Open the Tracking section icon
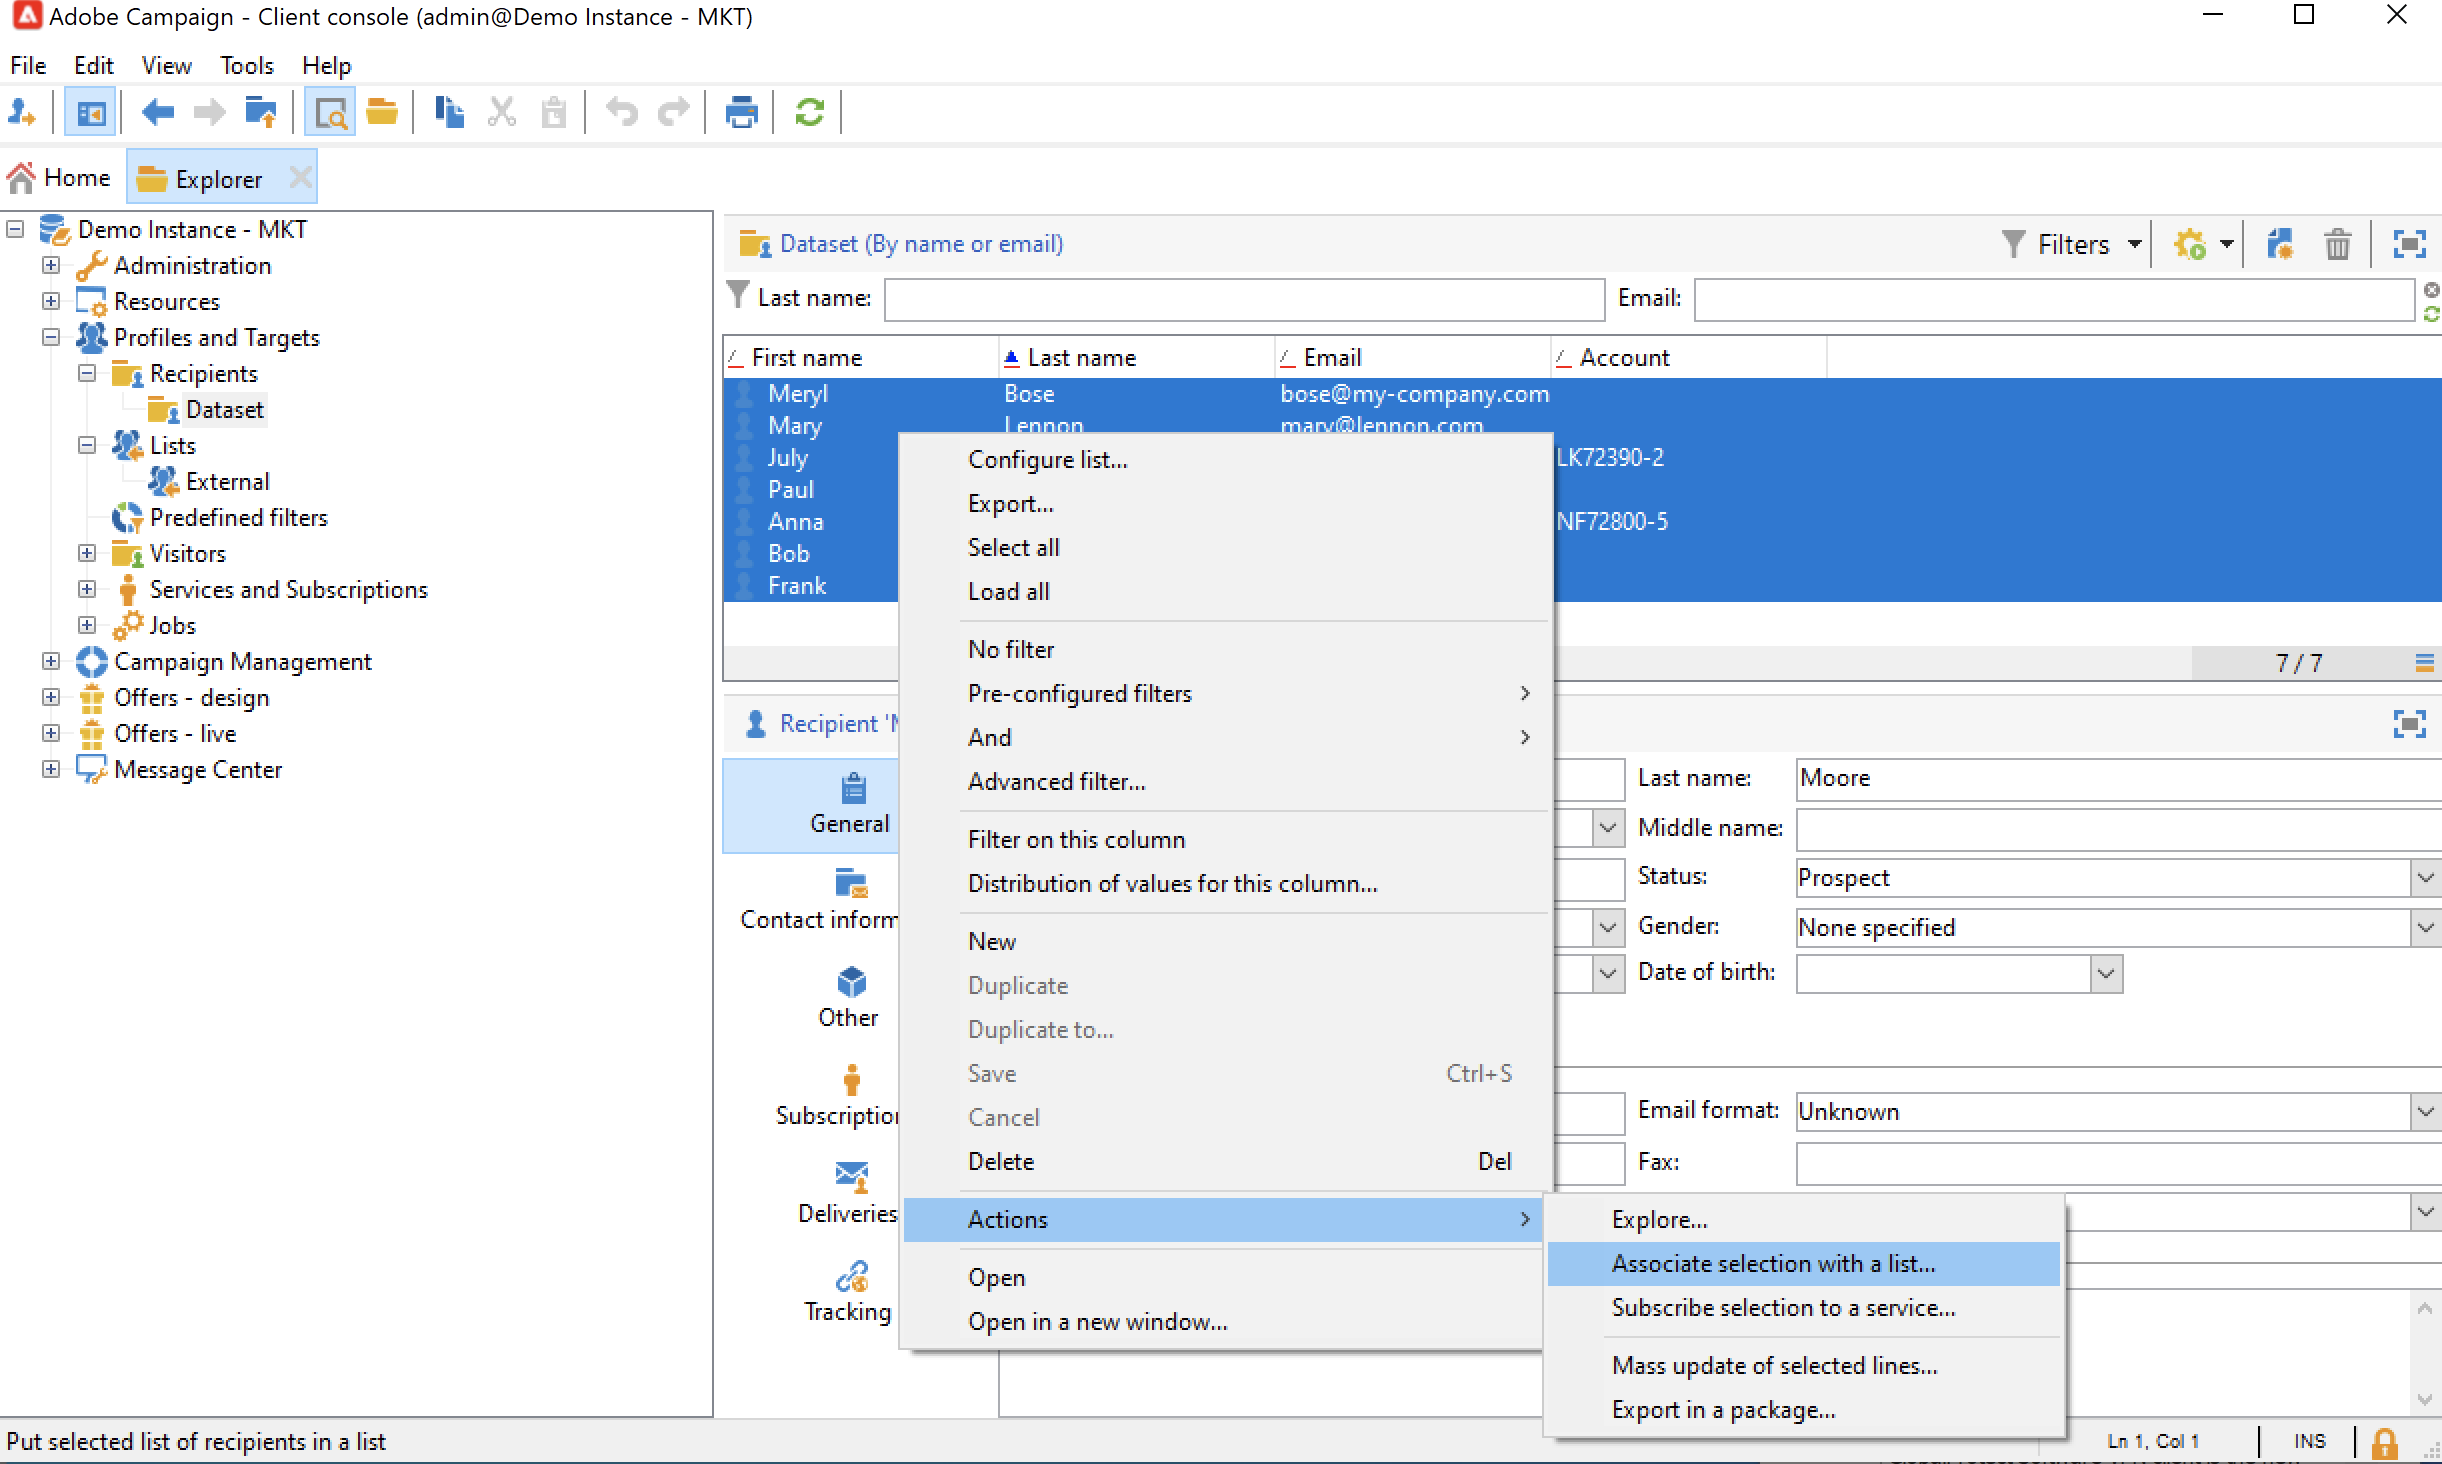The width and height of the screenshot is (2442, 1464). pyautogui.click(x=851, y=1277)
